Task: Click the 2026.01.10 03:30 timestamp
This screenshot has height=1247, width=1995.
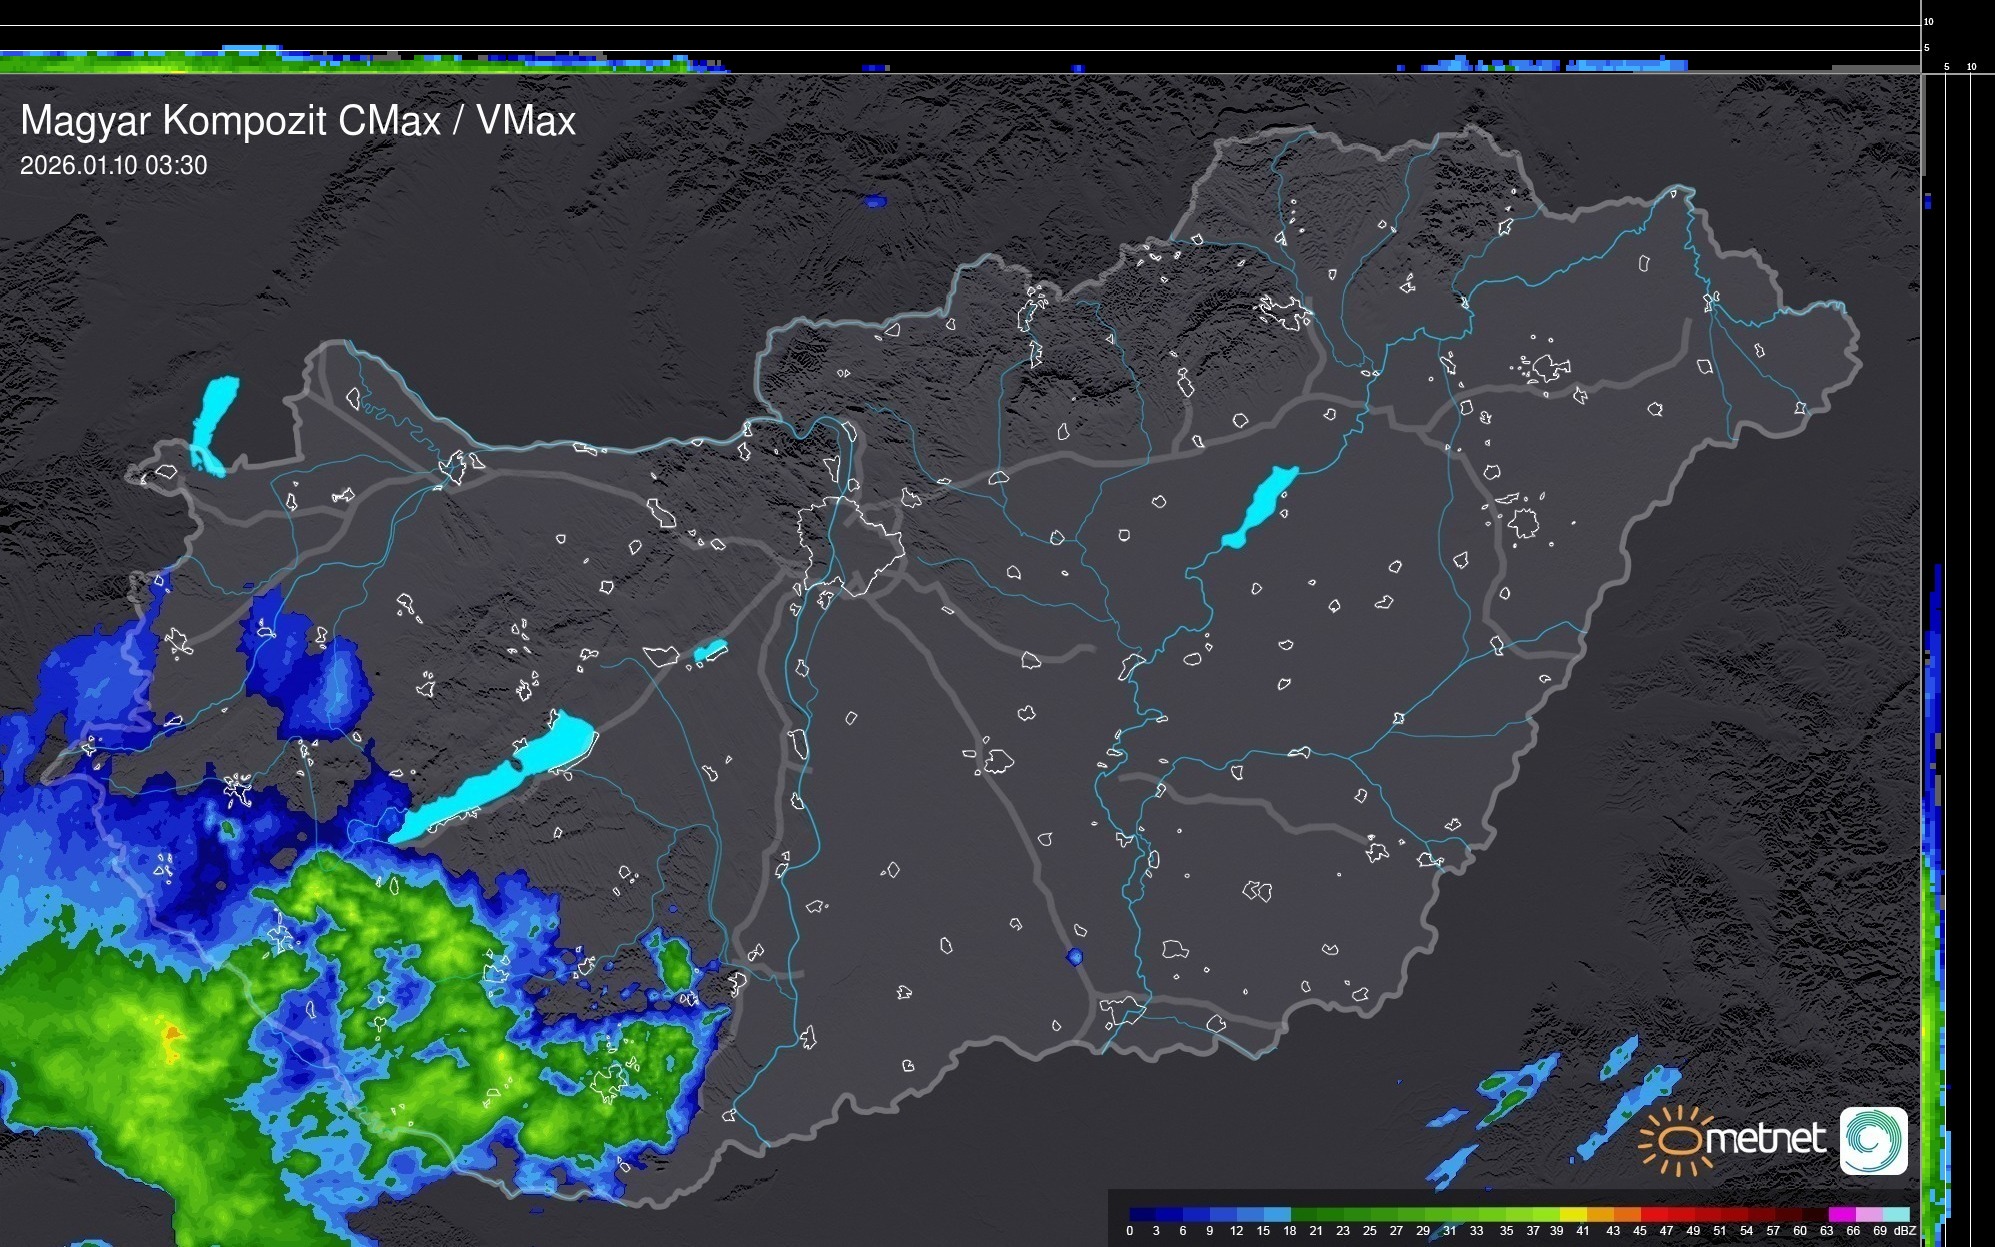Action: pos(114,165)
